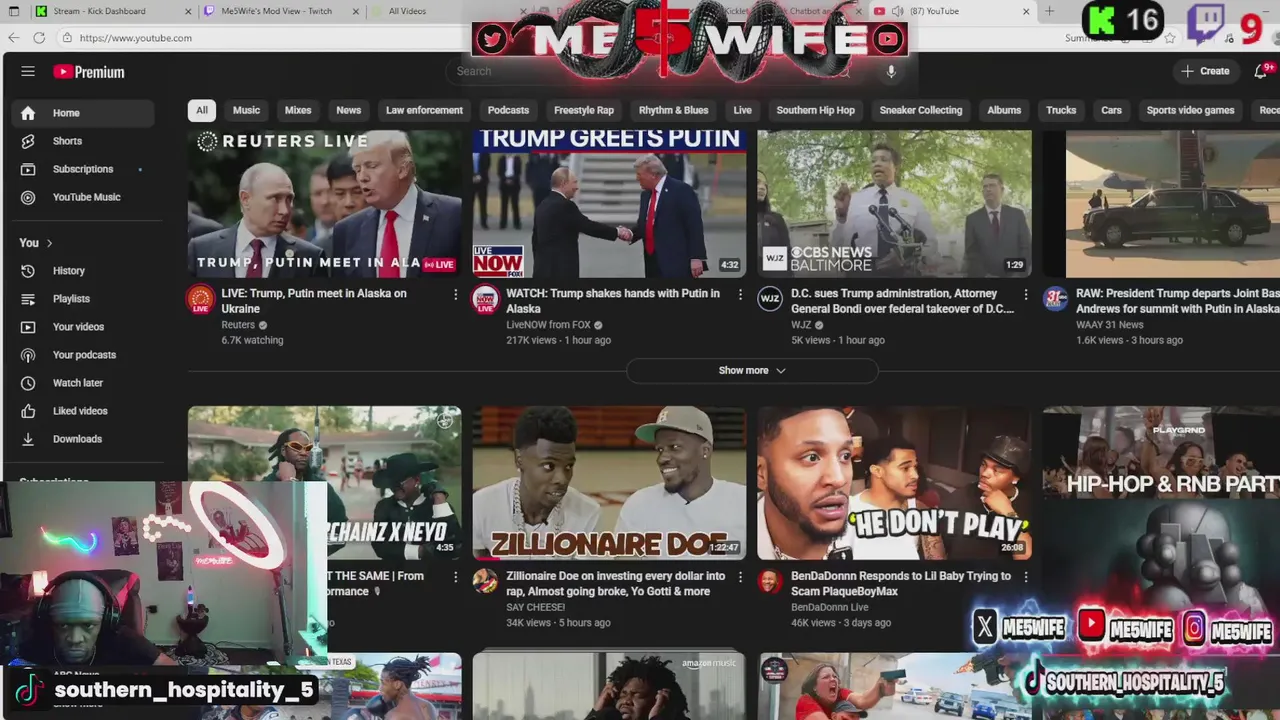Click the SAY CHEESE! channel avatar
1280x720 pixels.
485,581
